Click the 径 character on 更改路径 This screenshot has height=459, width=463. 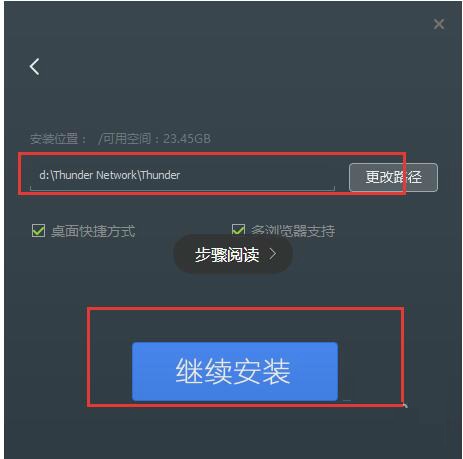[x=415, y=177]
